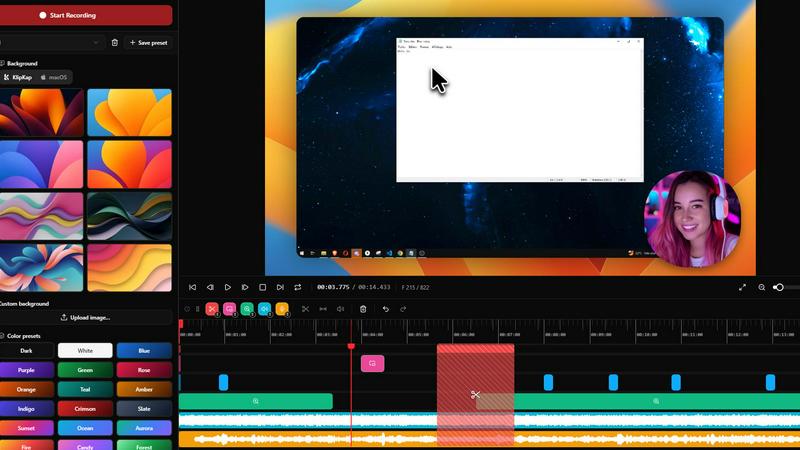Click the 00:03.775 current timecode
The image size is (800, 450).
point(333,287)
